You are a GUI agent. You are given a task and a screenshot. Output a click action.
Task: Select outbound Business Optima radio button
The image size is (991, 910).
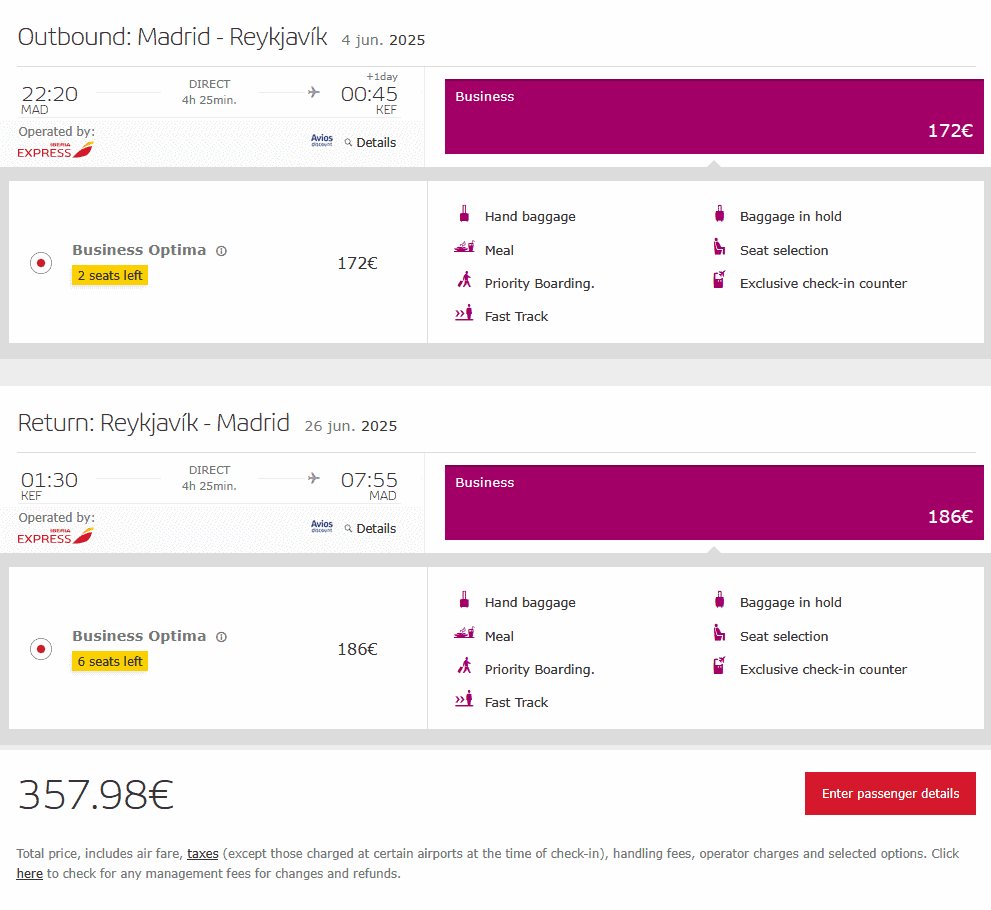41,264
